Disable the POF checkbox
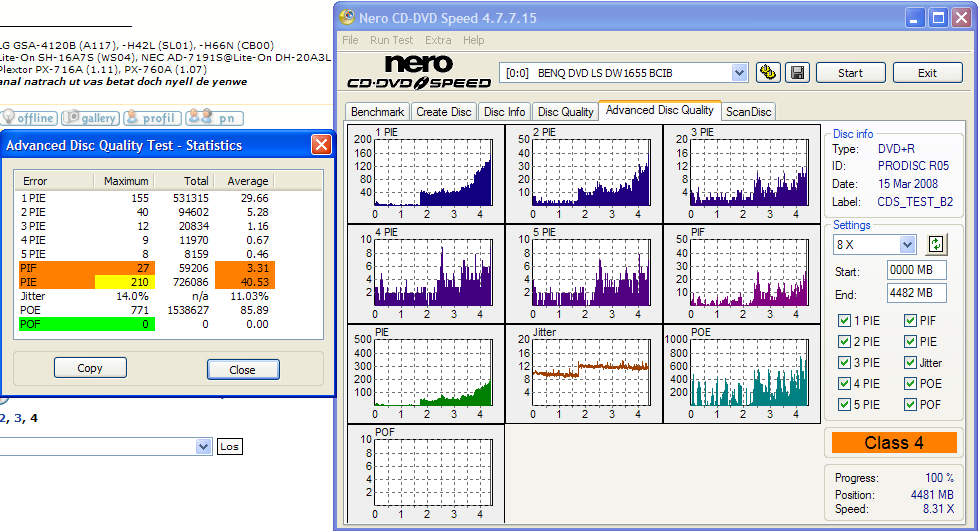The image size is (978, 531). coord(911,405)
